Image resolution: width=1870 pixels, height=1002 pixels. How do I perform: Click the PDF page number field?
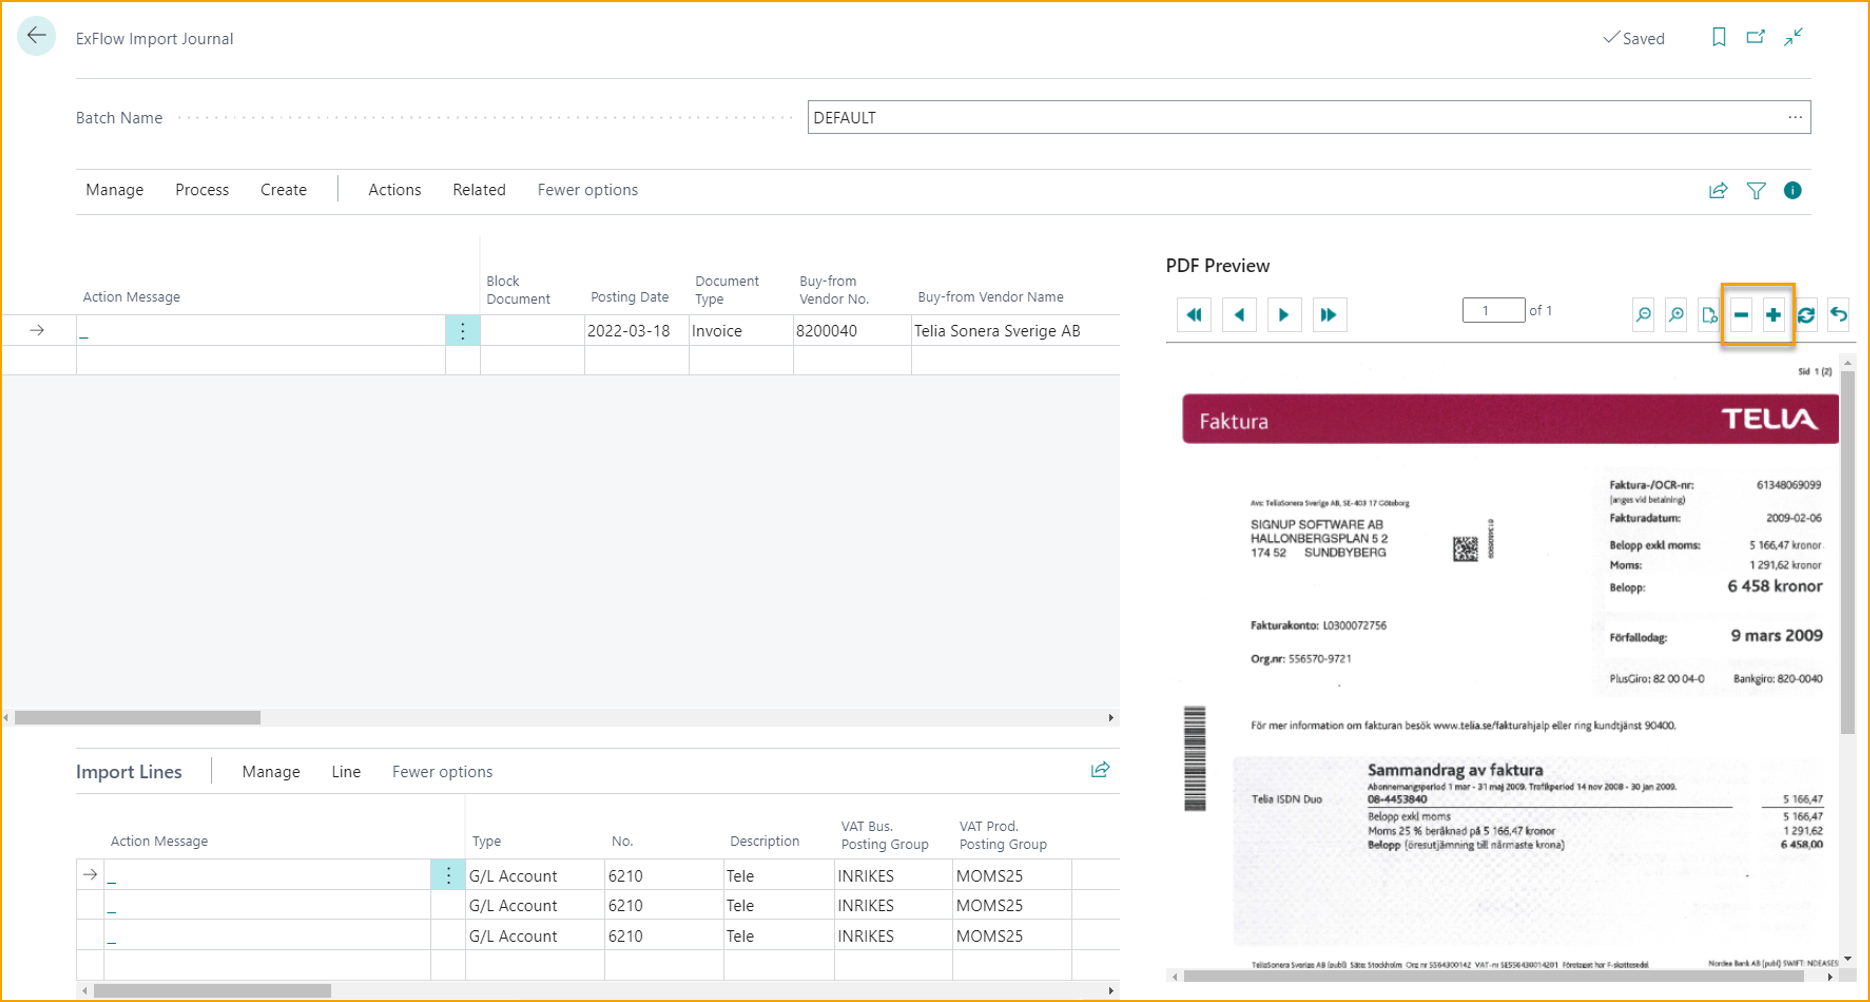(x=1493, y=311)
